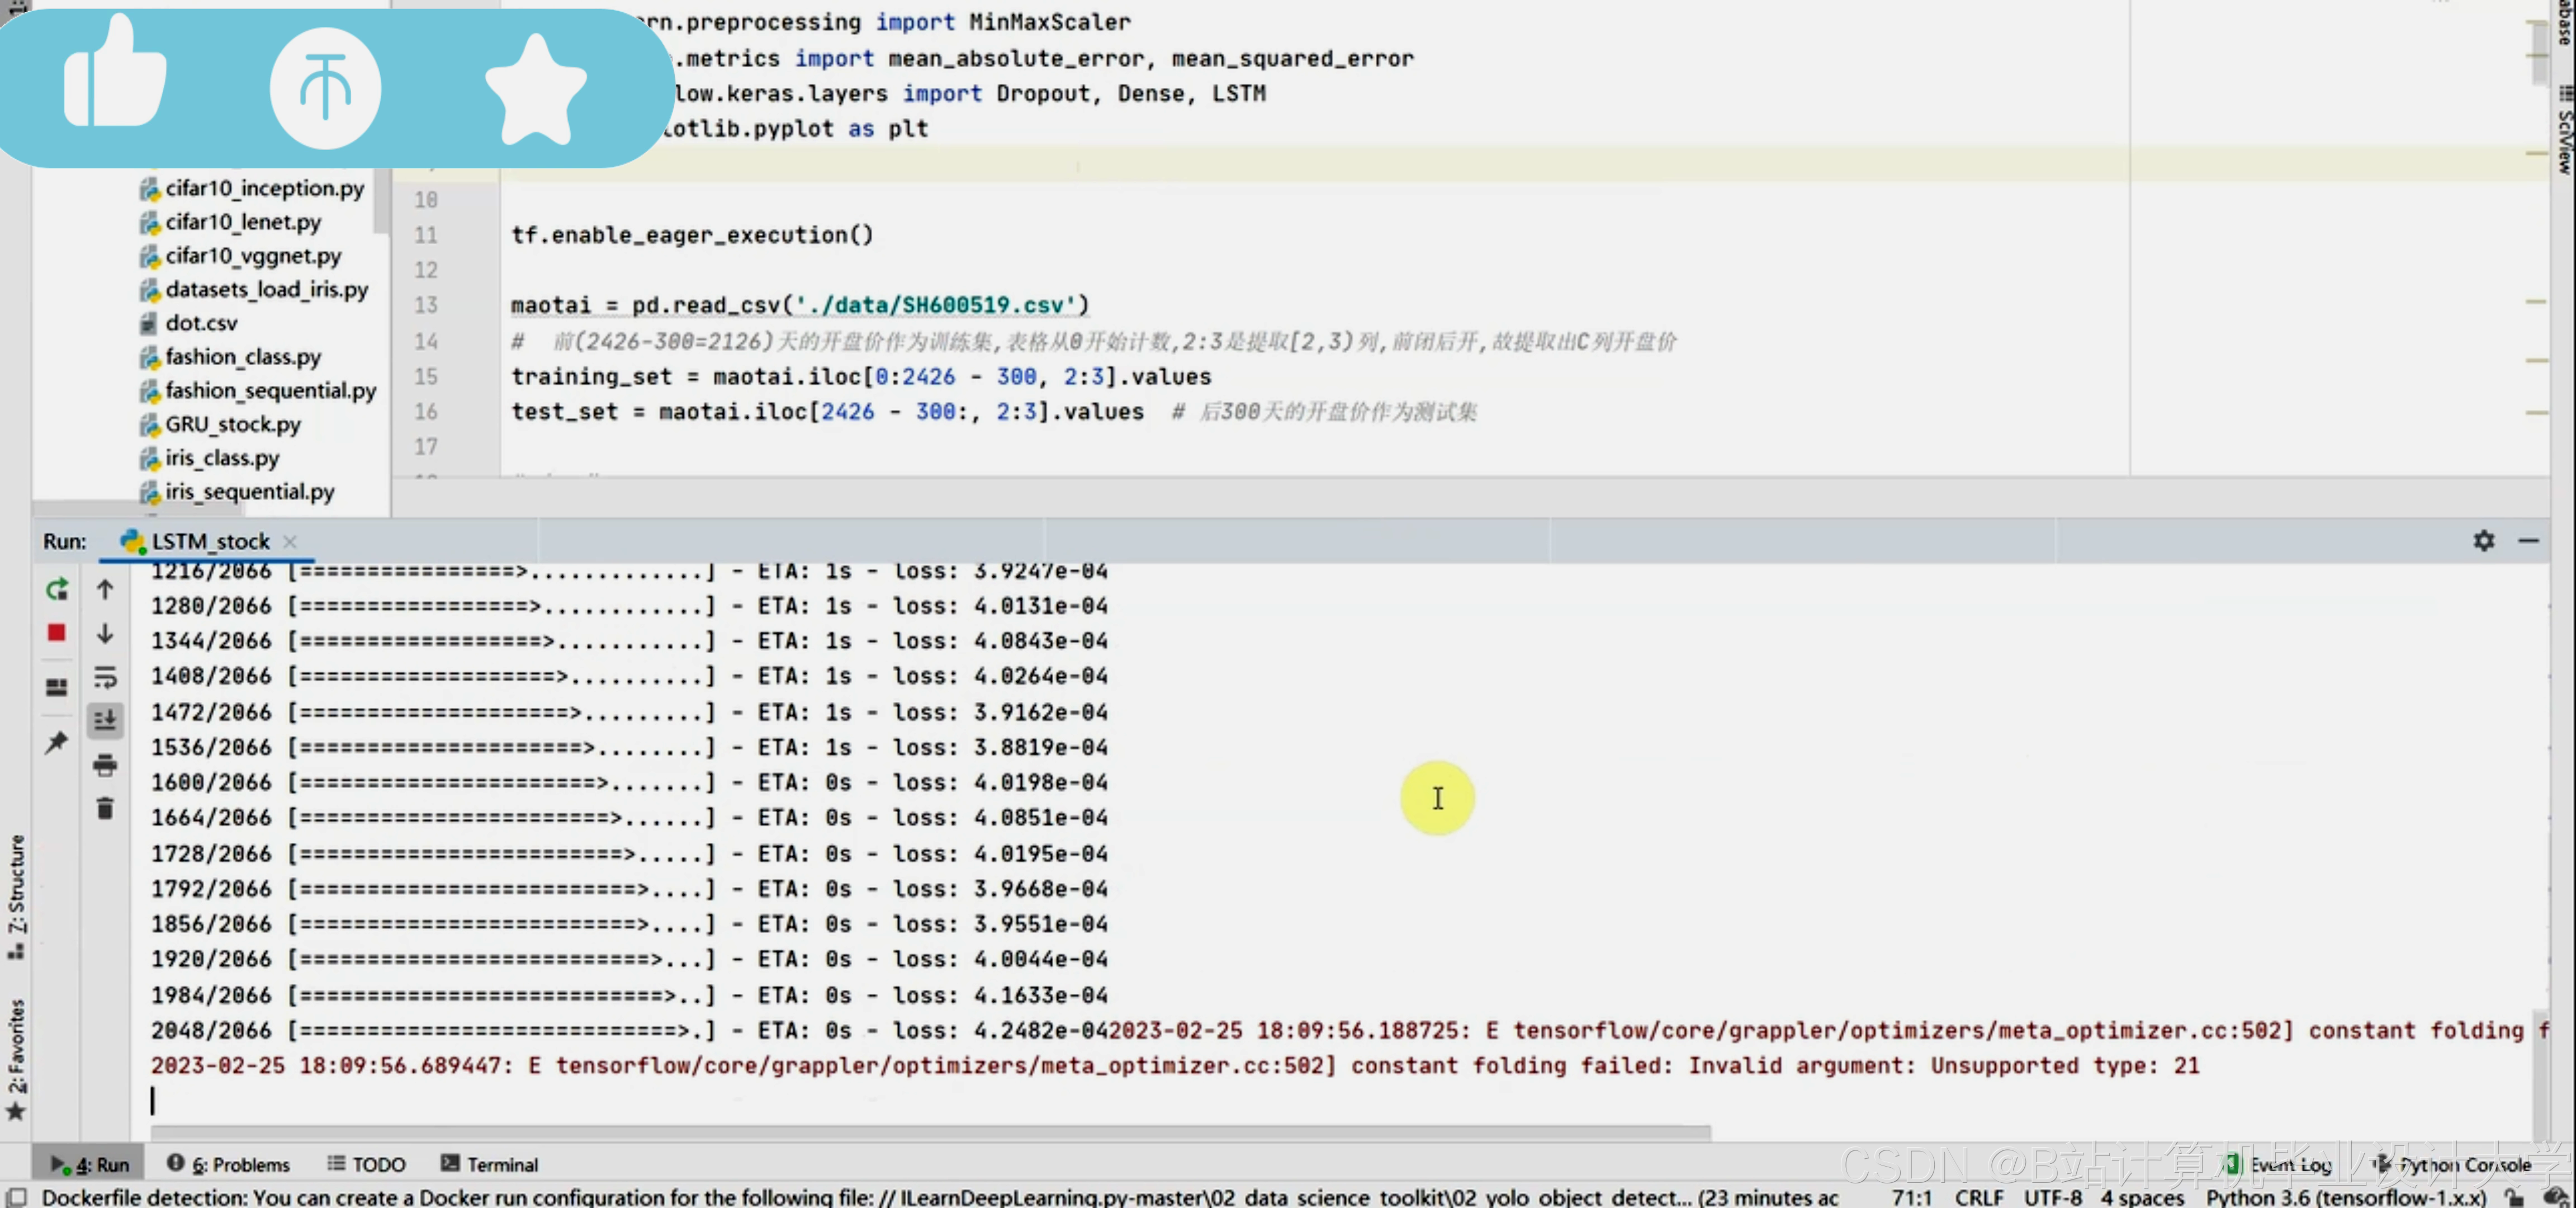Click the rerun LSTM_stock green icon

(x=57, y=590)
